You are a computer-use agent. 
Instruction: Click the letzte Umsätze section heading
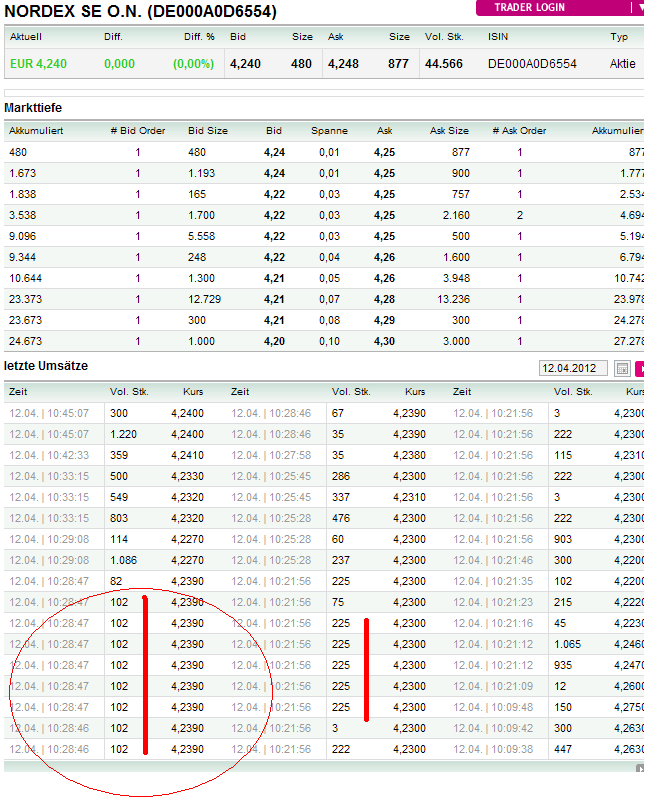tap(46, 366)
